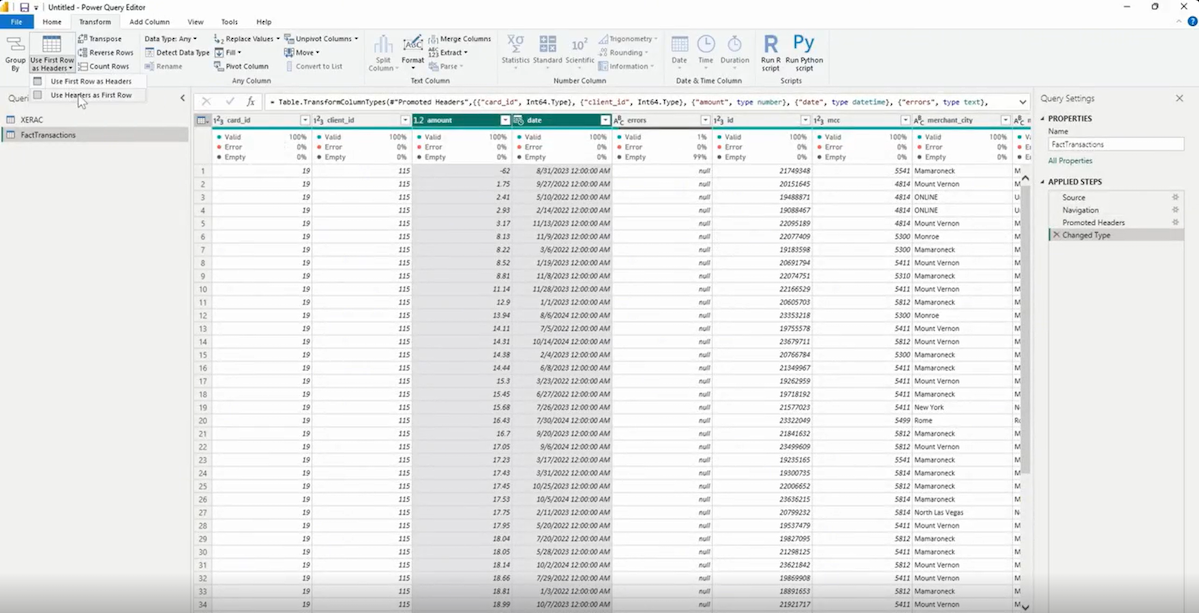This screenshot has width=1199, height=613.
Task: Click the Count Rows icon
Action: (x=83, y=66)
